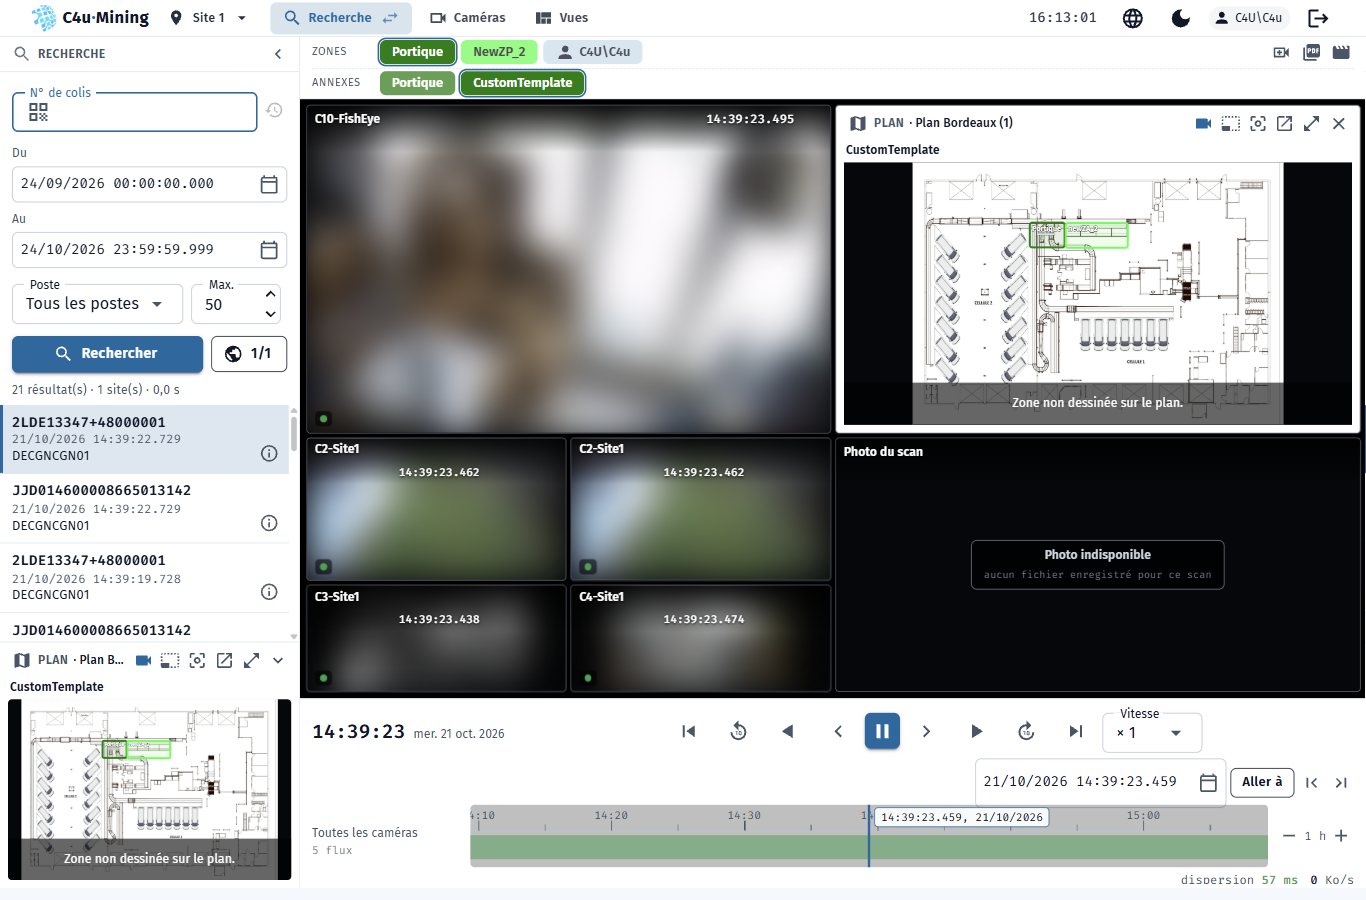Pause playback with the blue pause button

[882, 731]
